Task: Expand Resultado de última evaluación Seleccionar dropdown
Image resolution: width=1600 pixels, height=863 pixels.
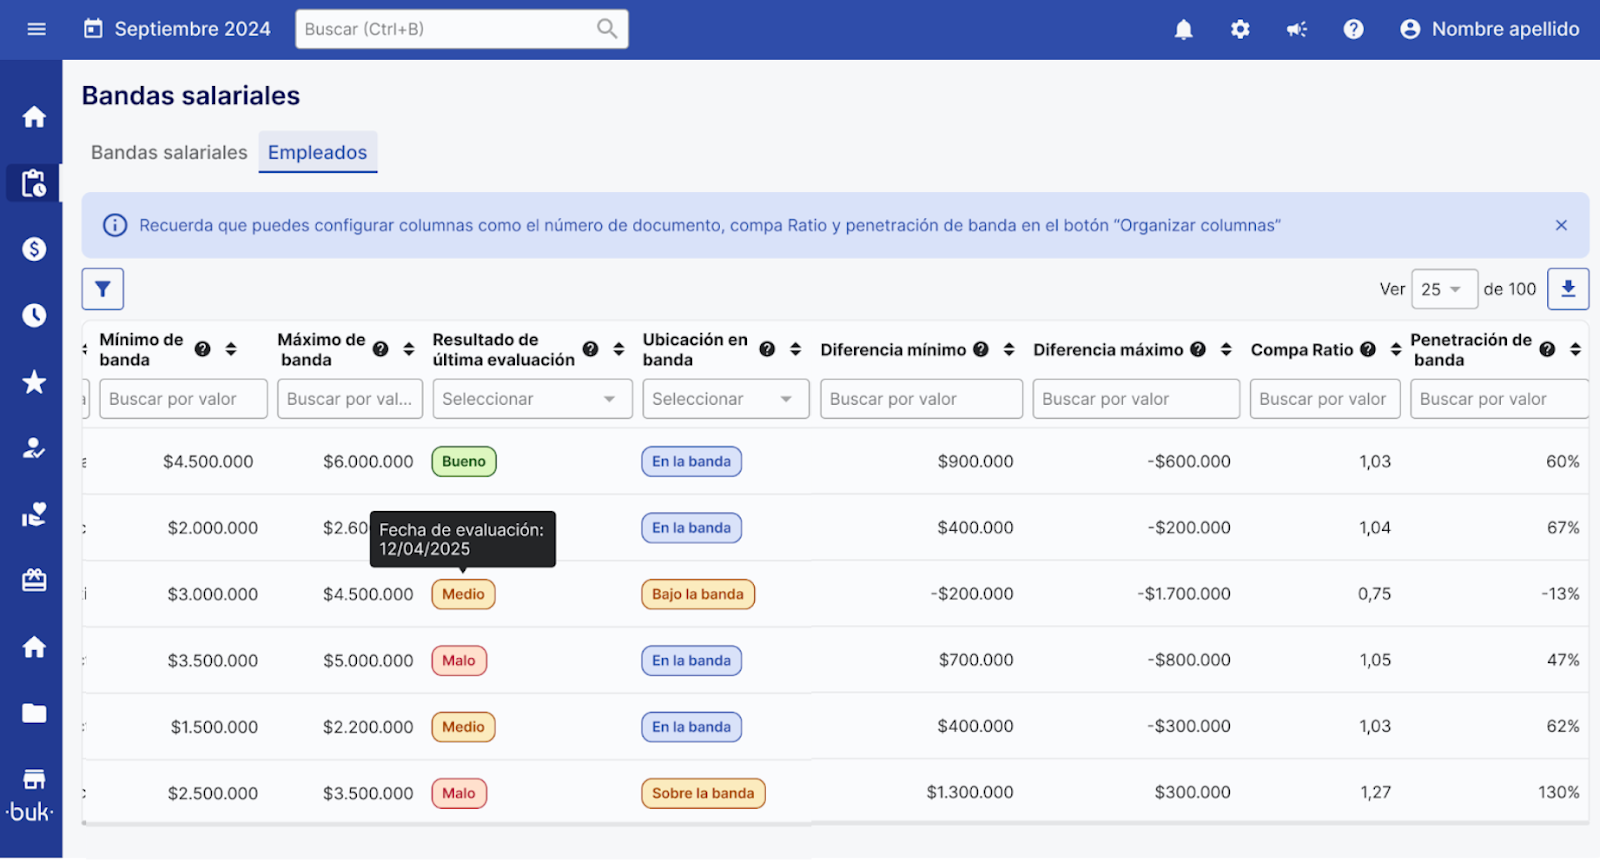Action: pyautogui.click(x=532, y=399)
